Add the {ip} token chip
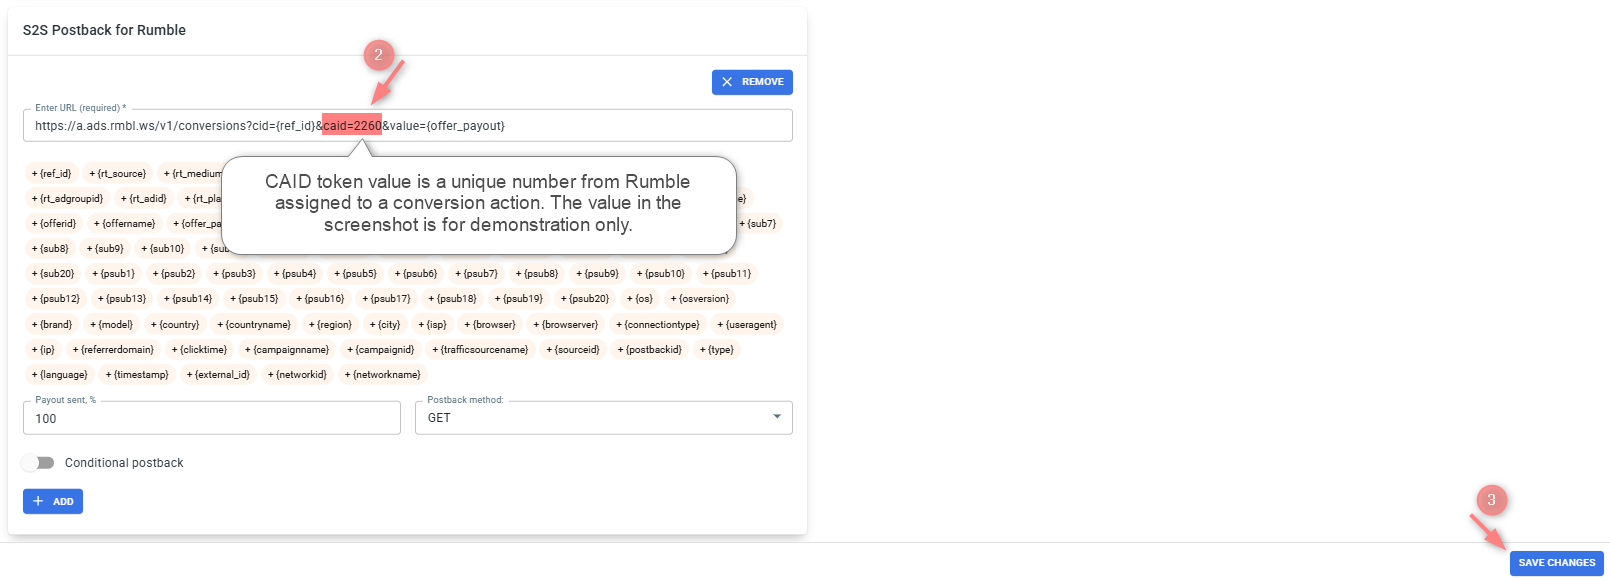This screenshot has height=581, width=1610. coord(43,350)
